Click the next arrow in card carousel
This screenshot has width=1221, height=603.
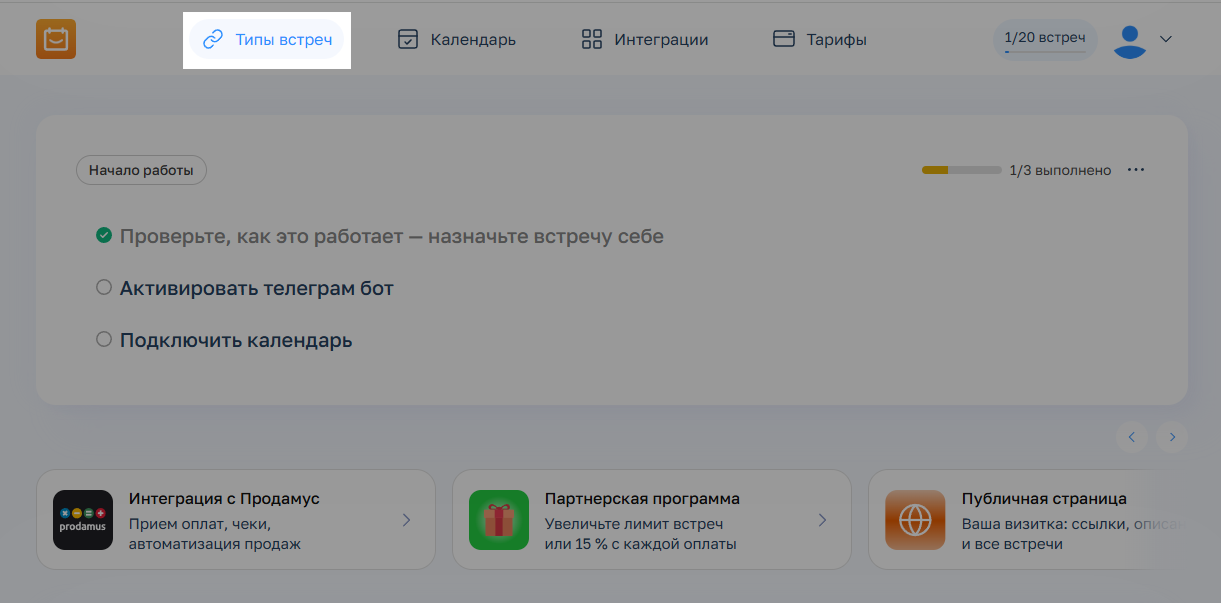click(1172, 437)
